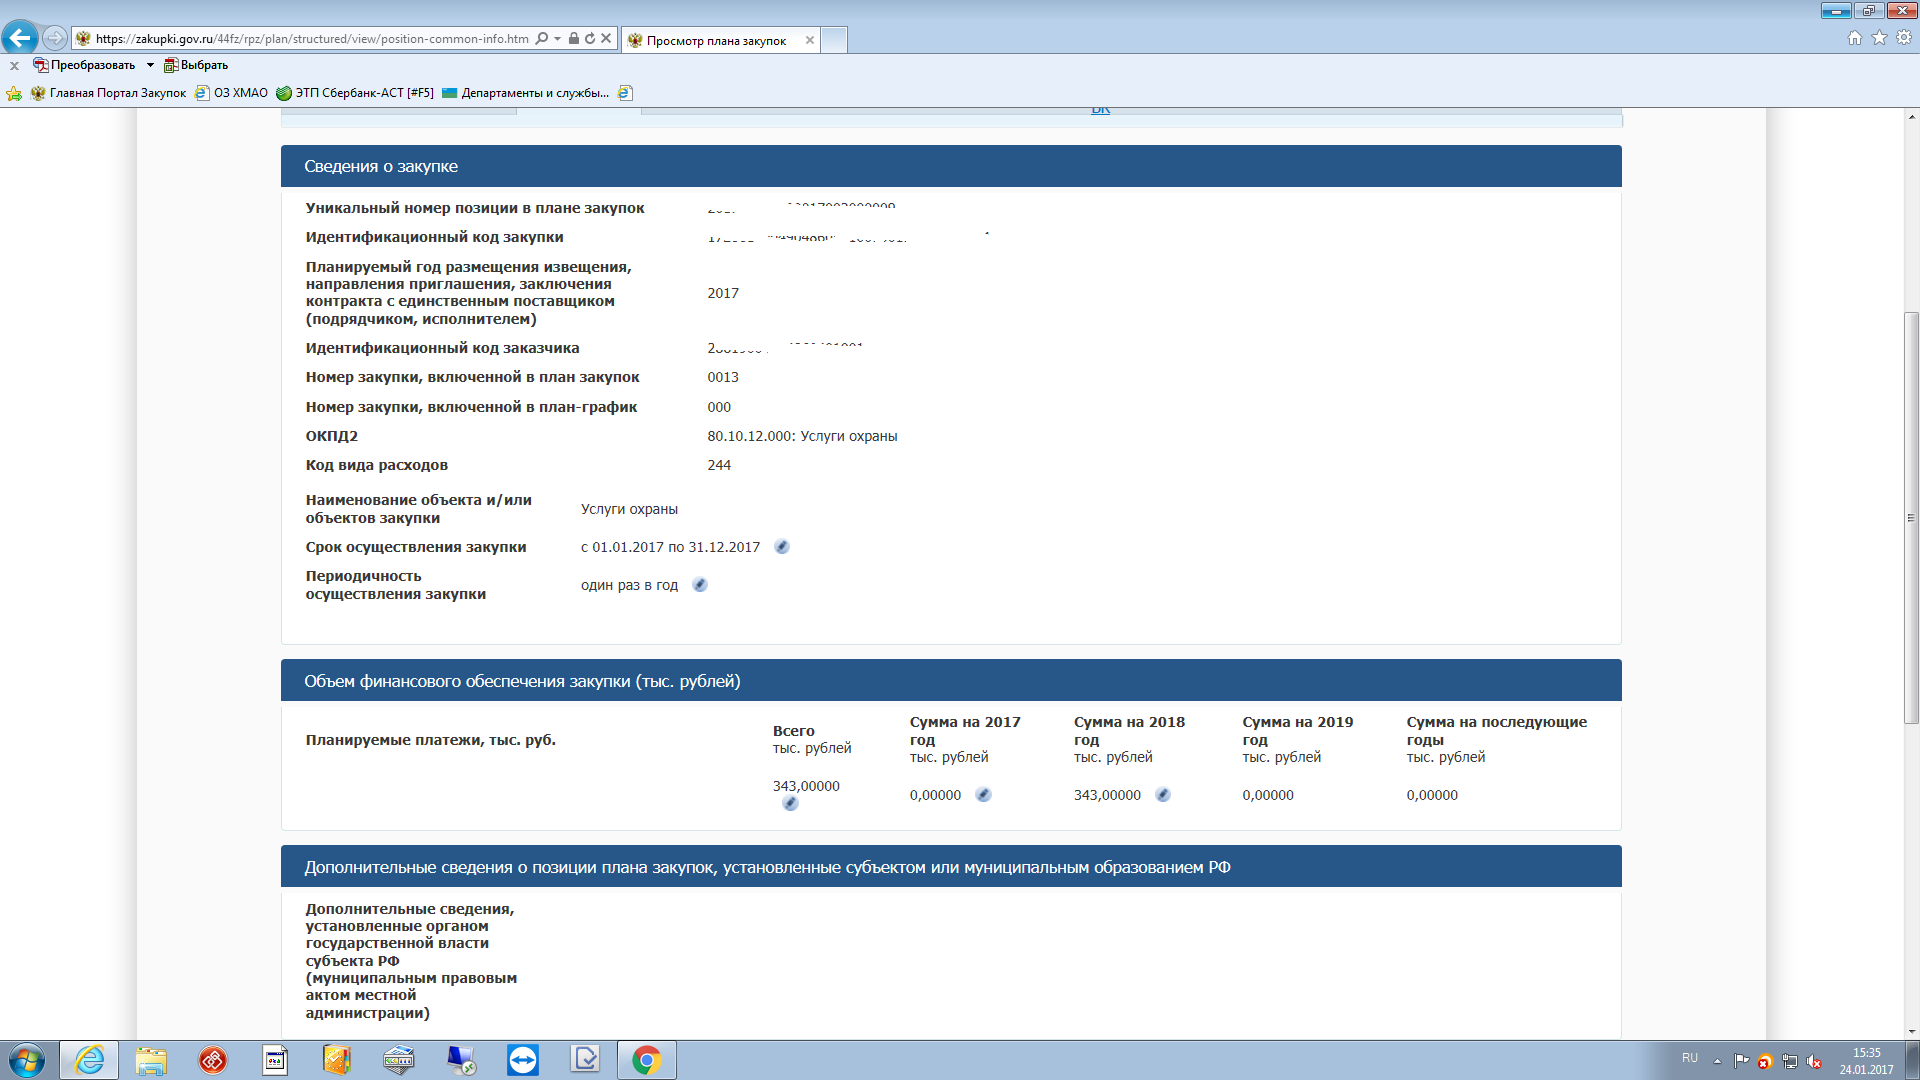Open browser home page icon
Viewport: 1920px width, 1080px height.
pos(1855,38)
